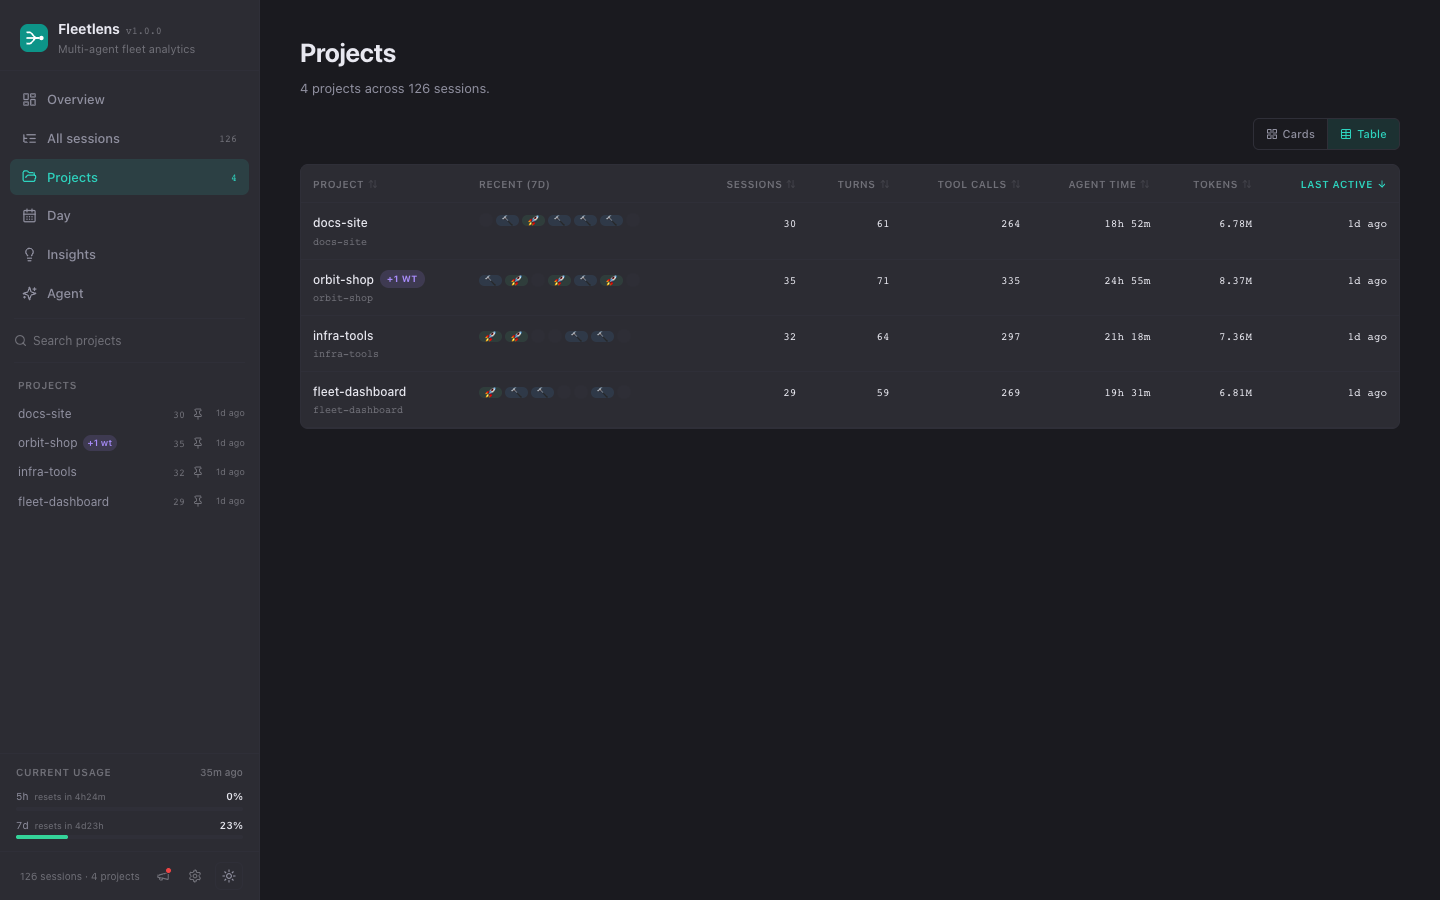Sort by Tokens column arrows

coord(1247,185)
